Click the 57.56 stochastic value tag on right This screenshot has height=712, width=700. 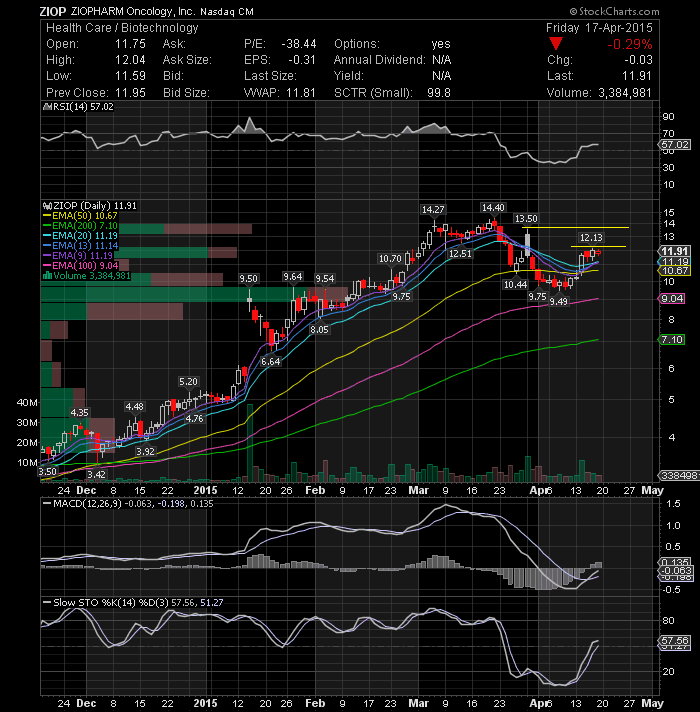coord(675,640)
